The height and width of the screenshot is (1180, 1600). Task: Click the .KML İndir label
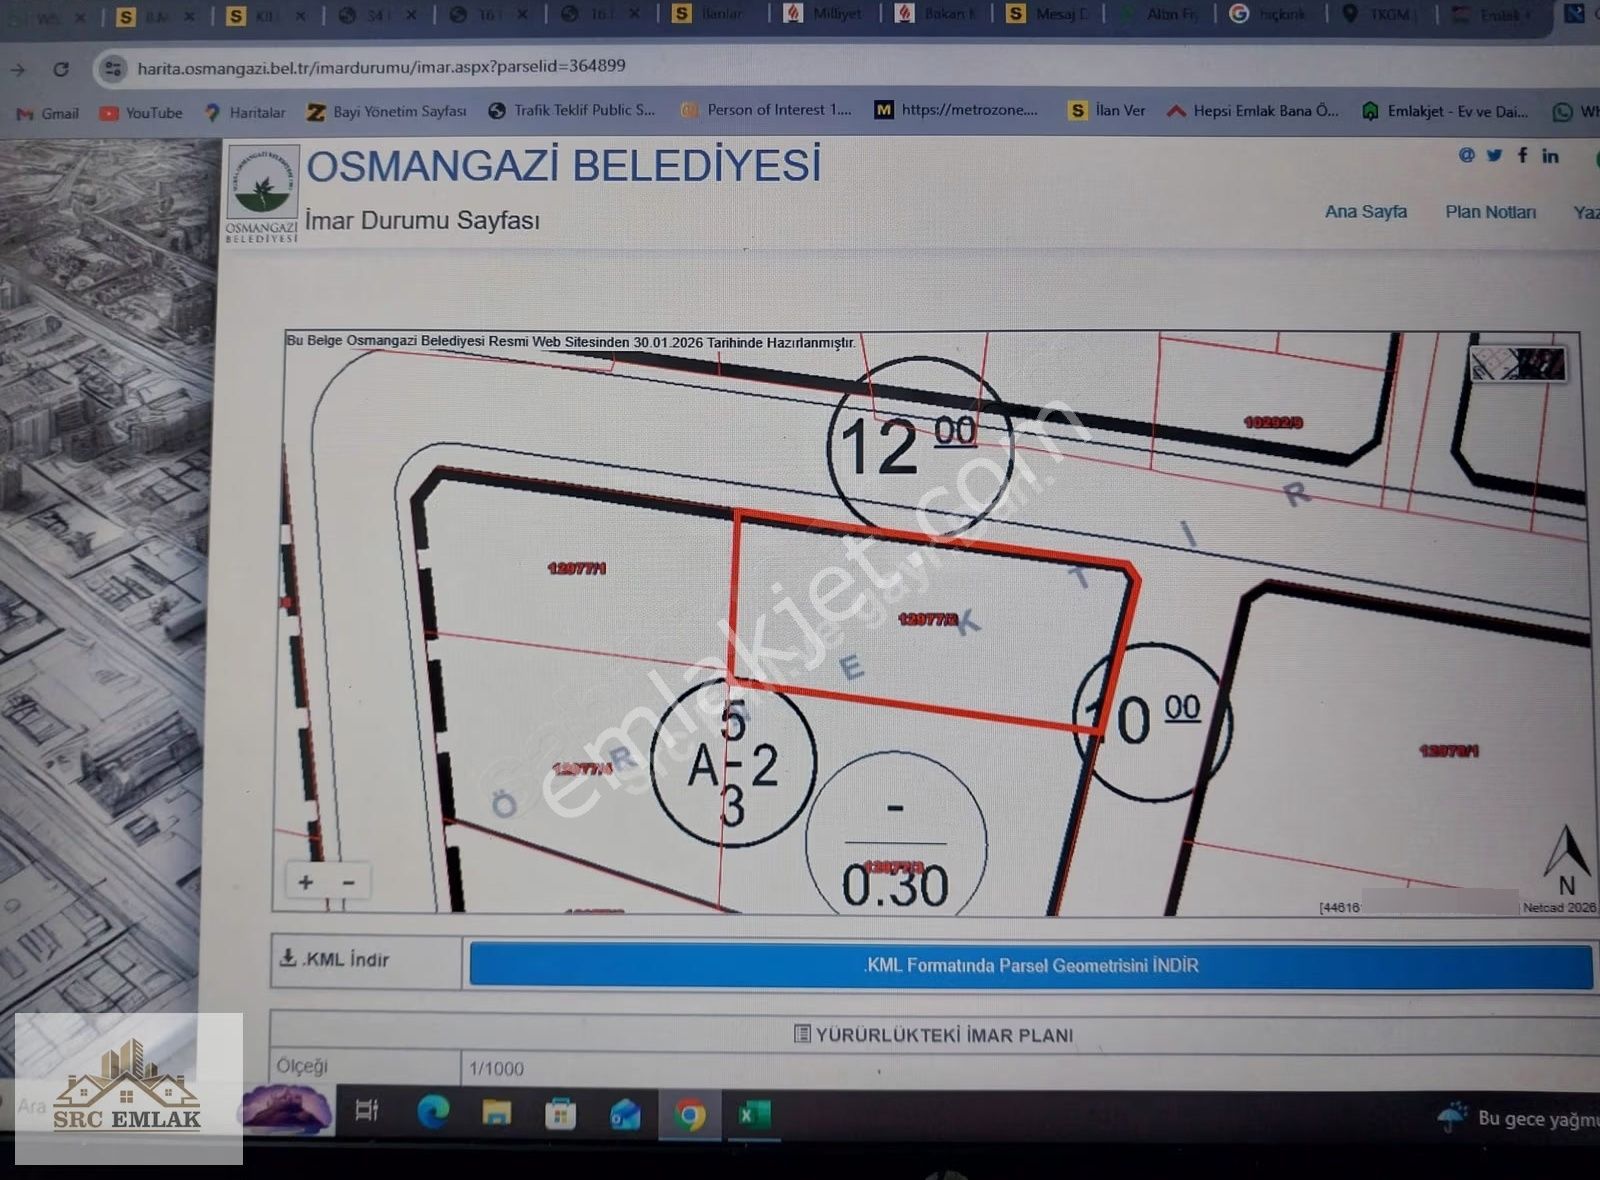coord(335,959)
